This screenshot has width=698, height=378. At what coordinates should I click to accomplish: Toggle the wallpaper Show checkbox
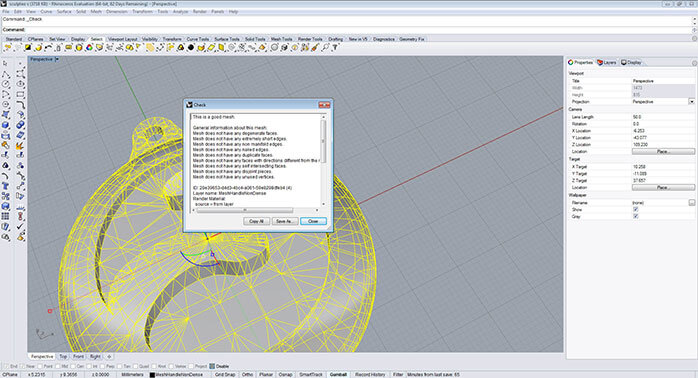click(x=636, y=209)
